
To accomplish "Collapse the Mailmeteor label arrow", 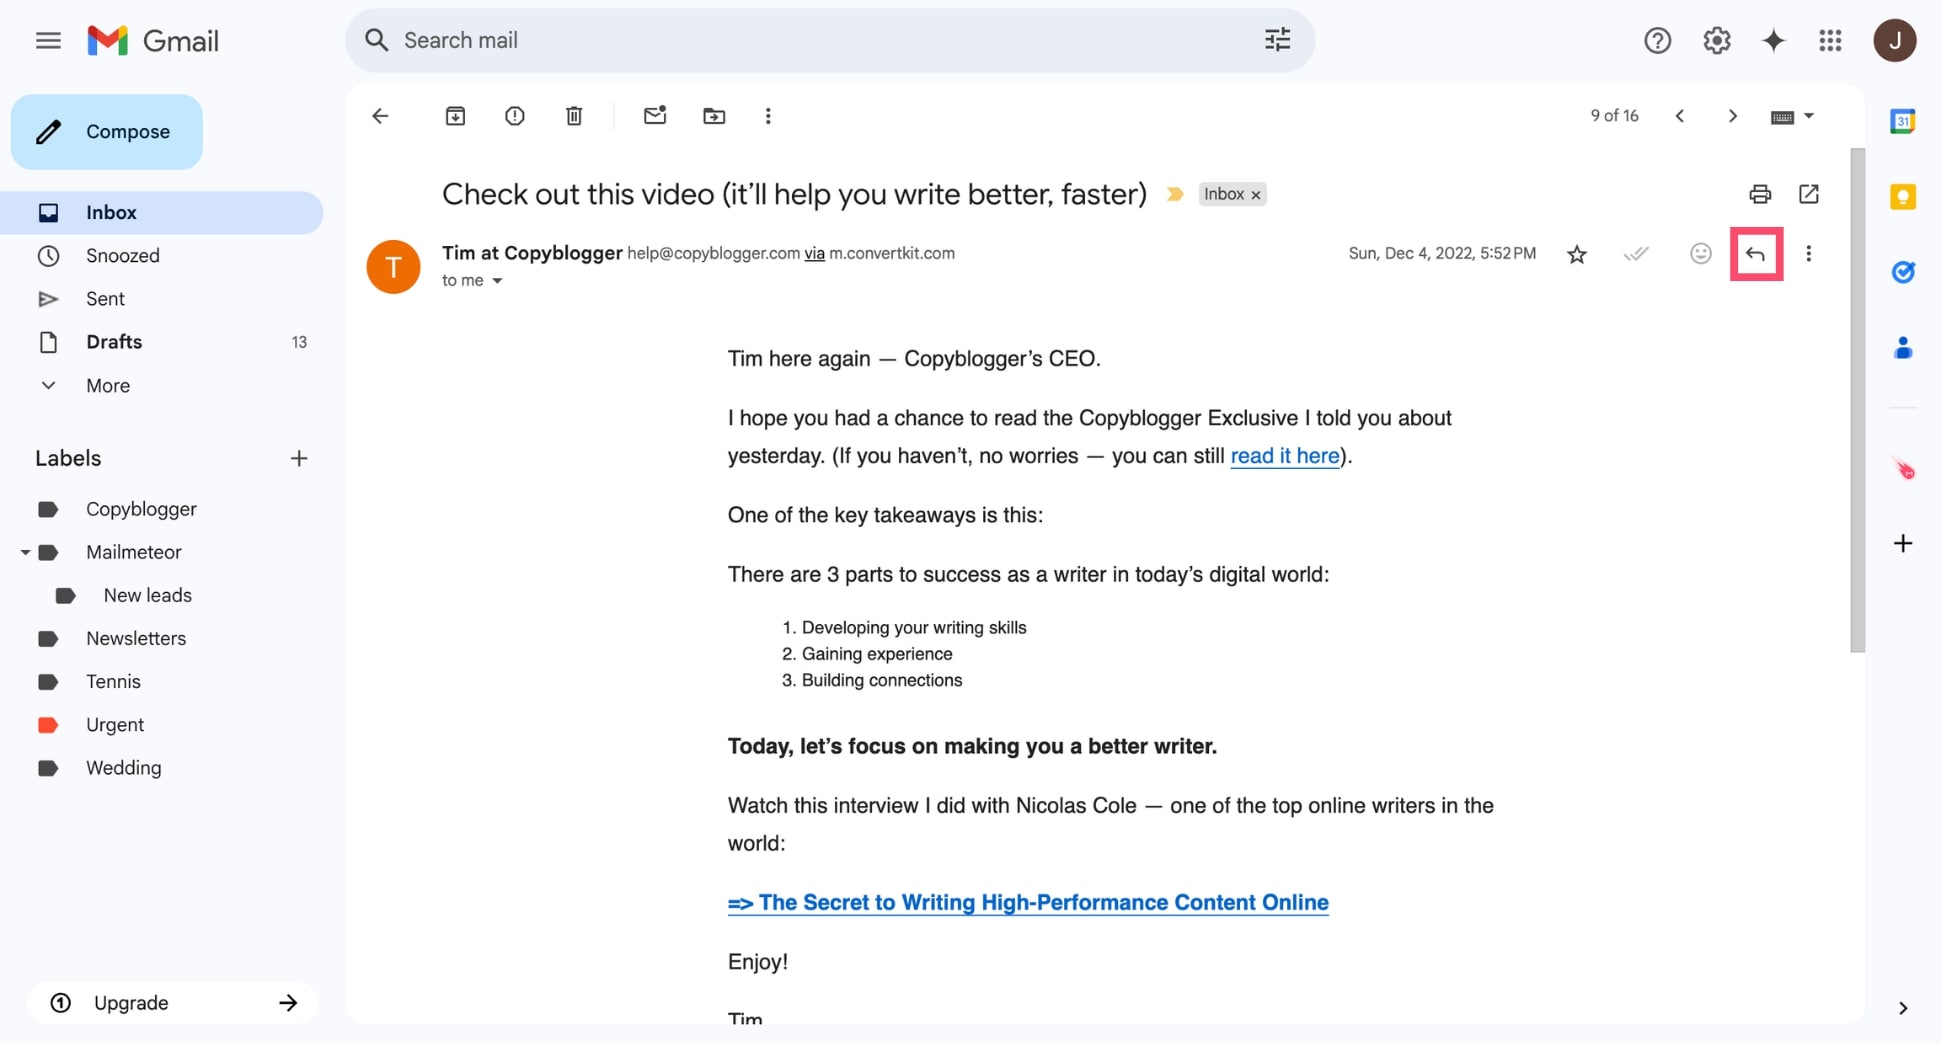I will [x=25, y=552].
